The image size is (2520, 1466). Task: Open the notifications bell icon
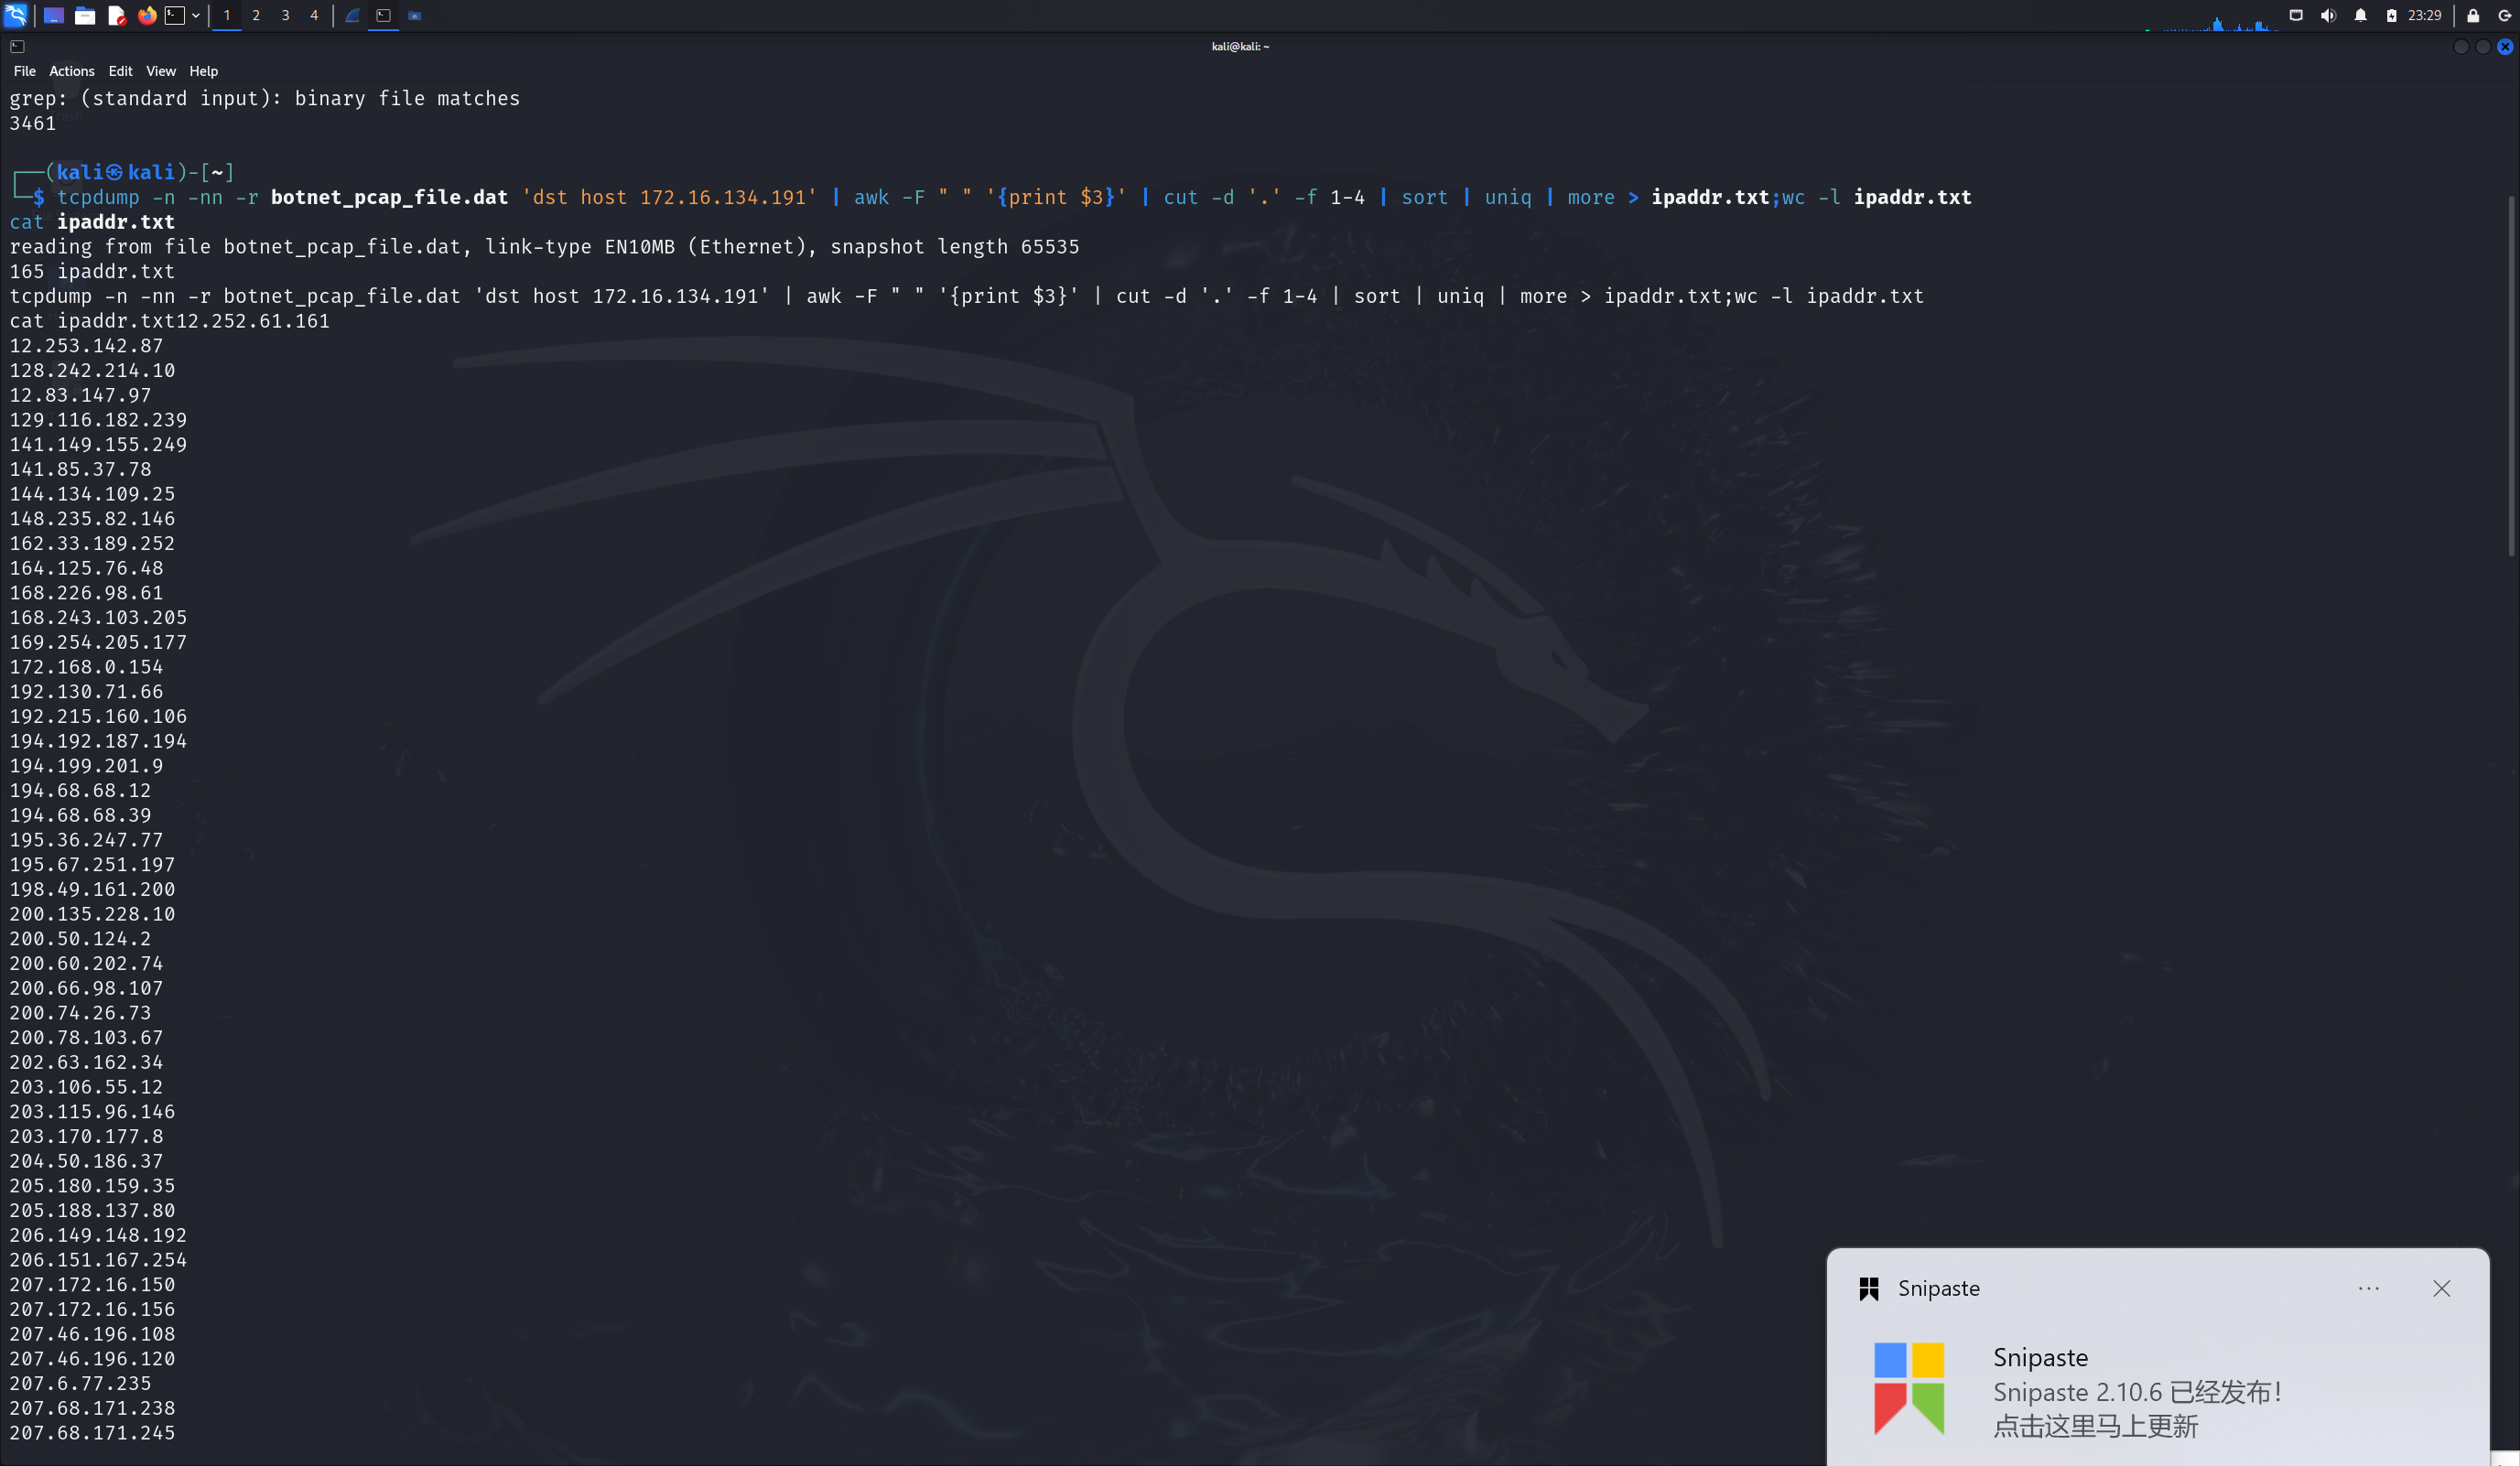click(x=2360, y=15)
